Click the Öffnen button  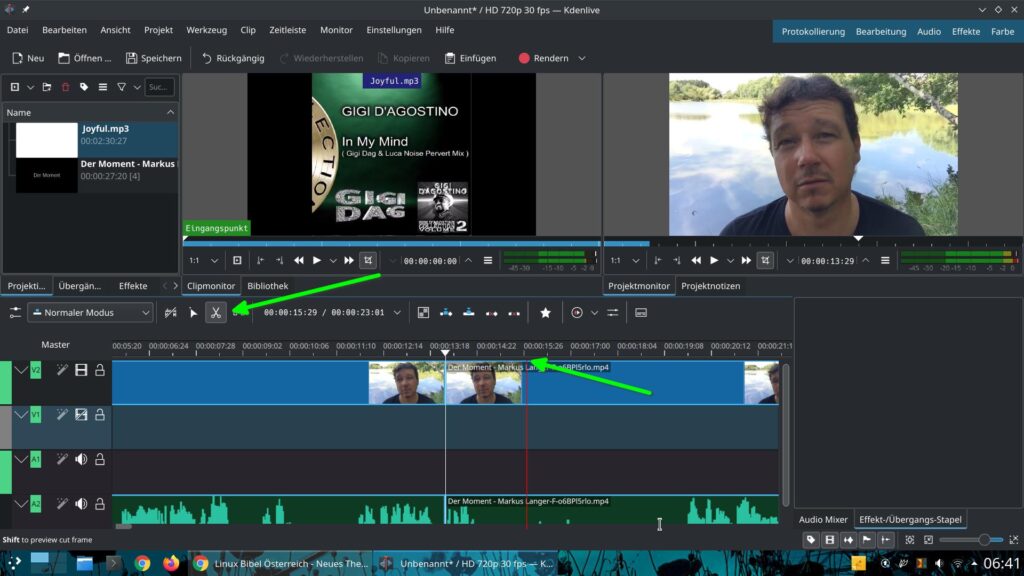[x=85, y=58]
